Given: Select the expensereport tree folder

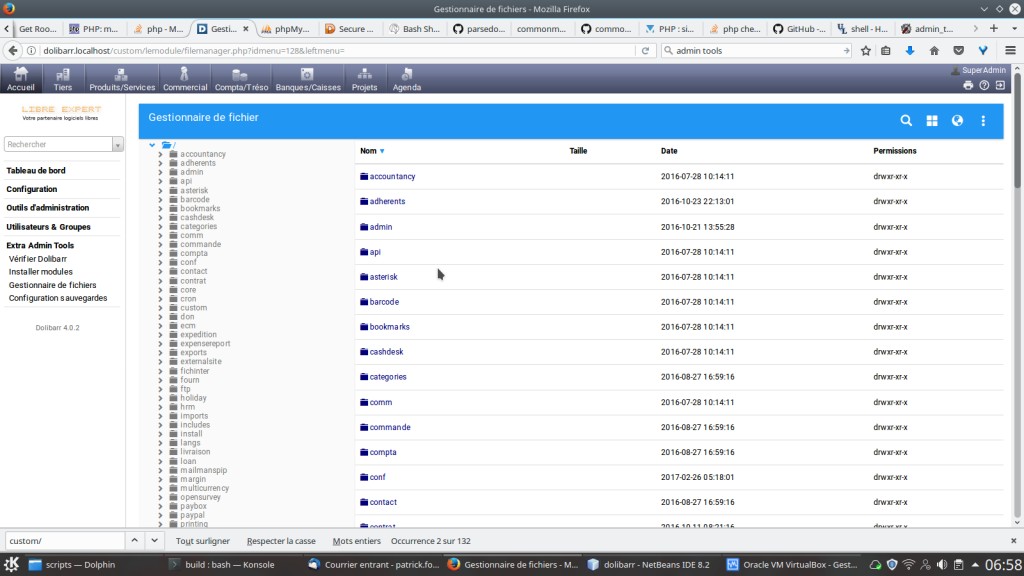Looking at the screenshot, I should [x=205, y=344].
